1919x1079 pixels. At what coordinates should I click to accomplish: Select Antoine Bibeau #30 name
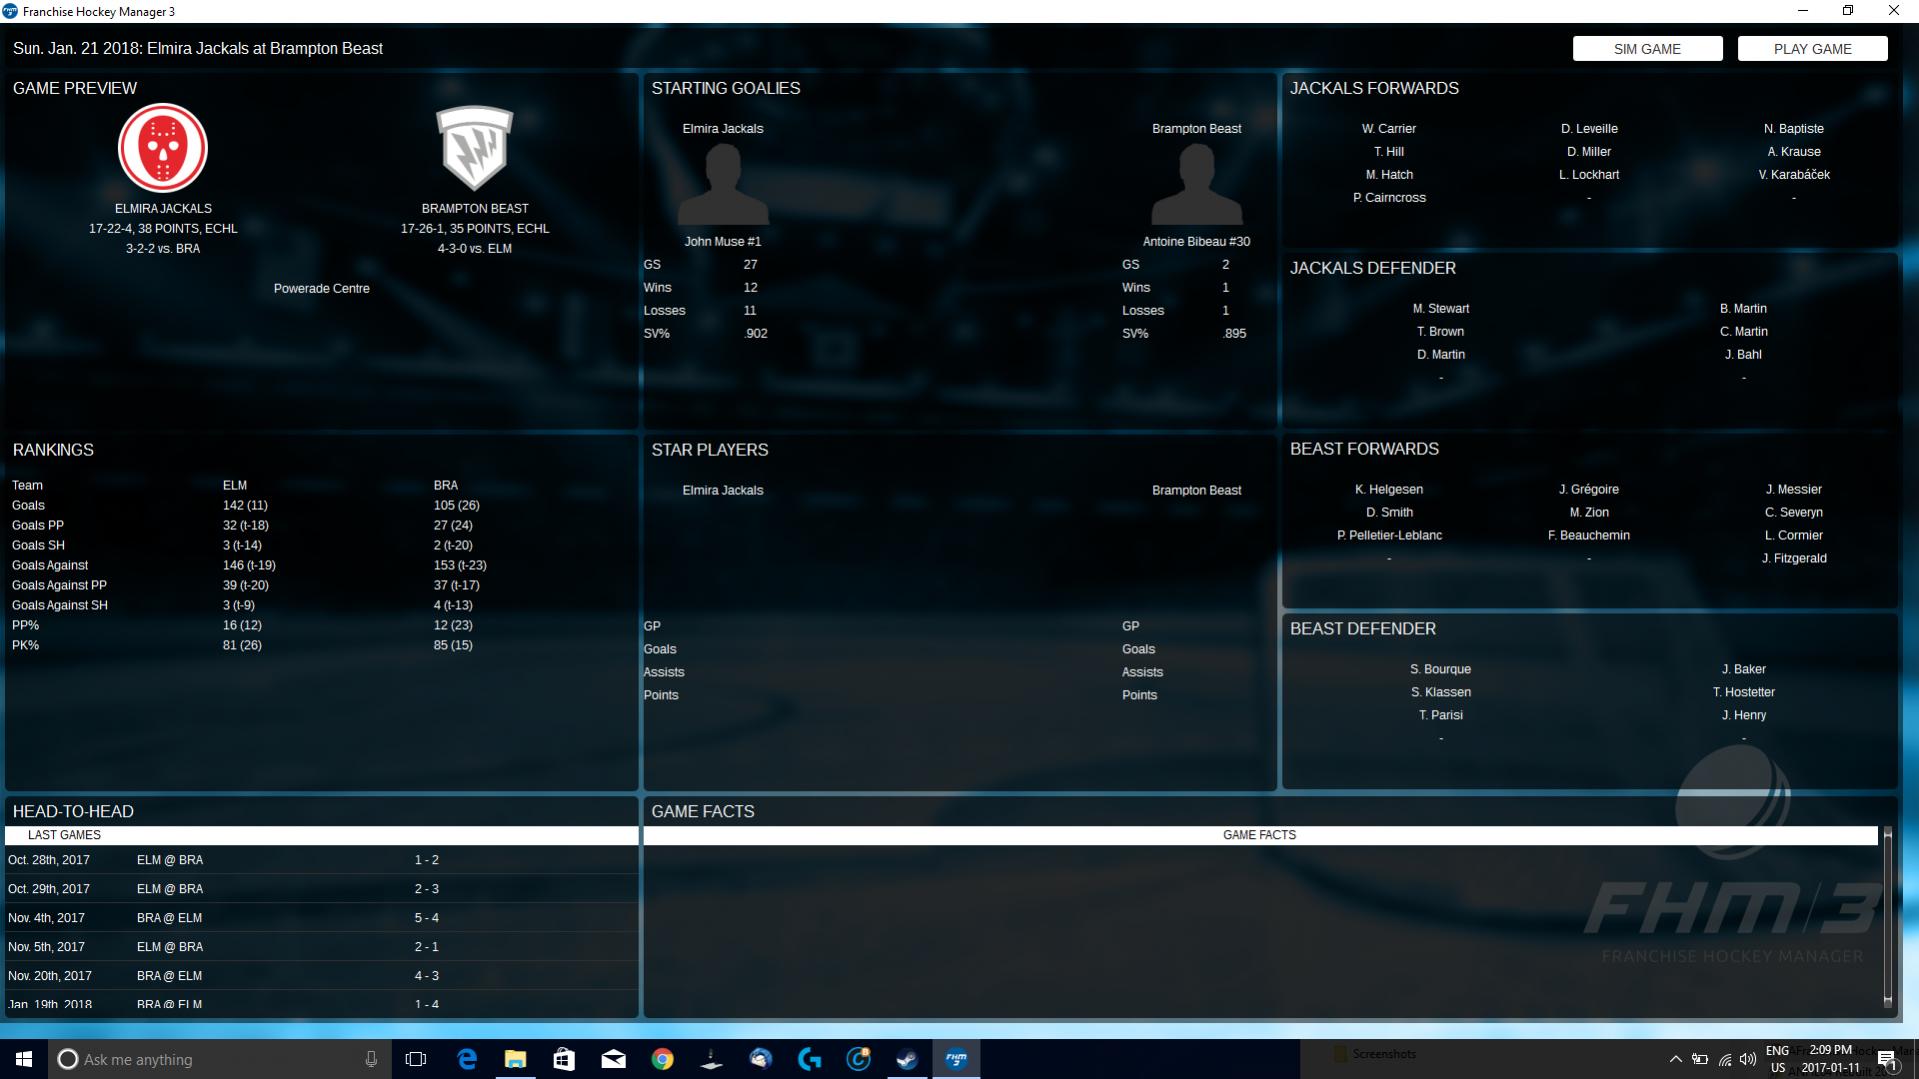[x=1197, y=241]
